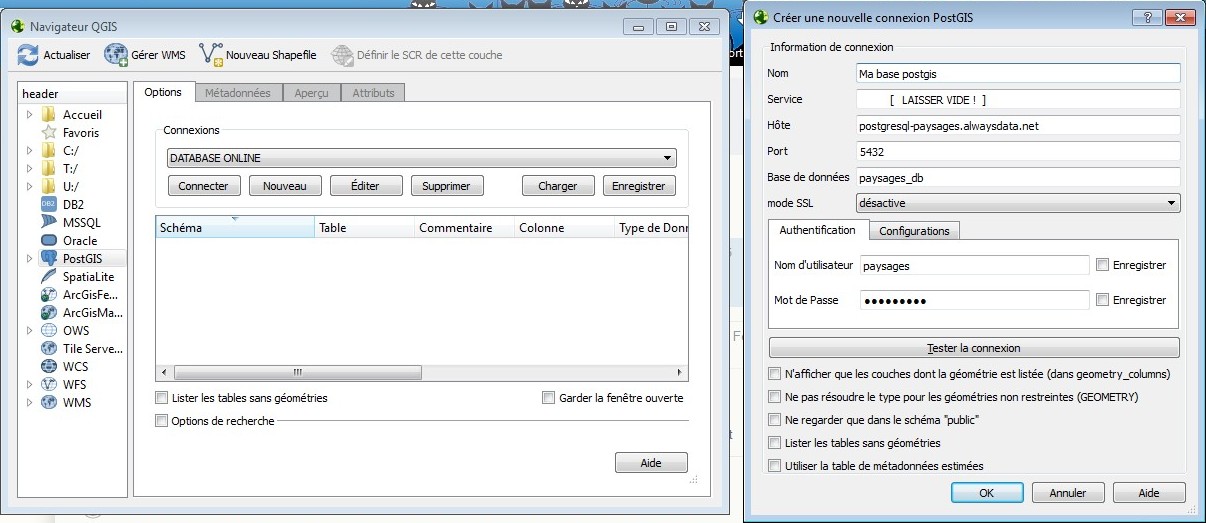Click the Mot de Passe field
1206x523 pixels.
[974, 300]
